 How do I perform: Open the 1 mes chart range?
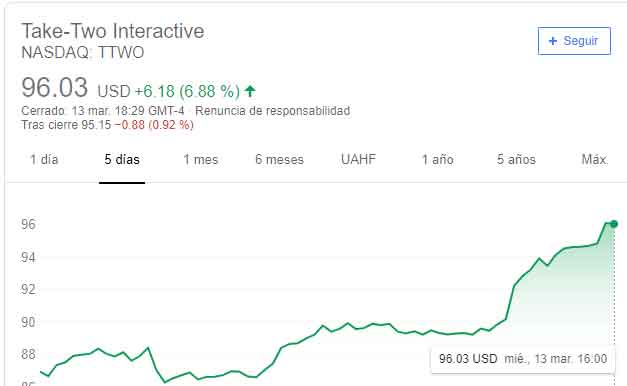point(201,160)
